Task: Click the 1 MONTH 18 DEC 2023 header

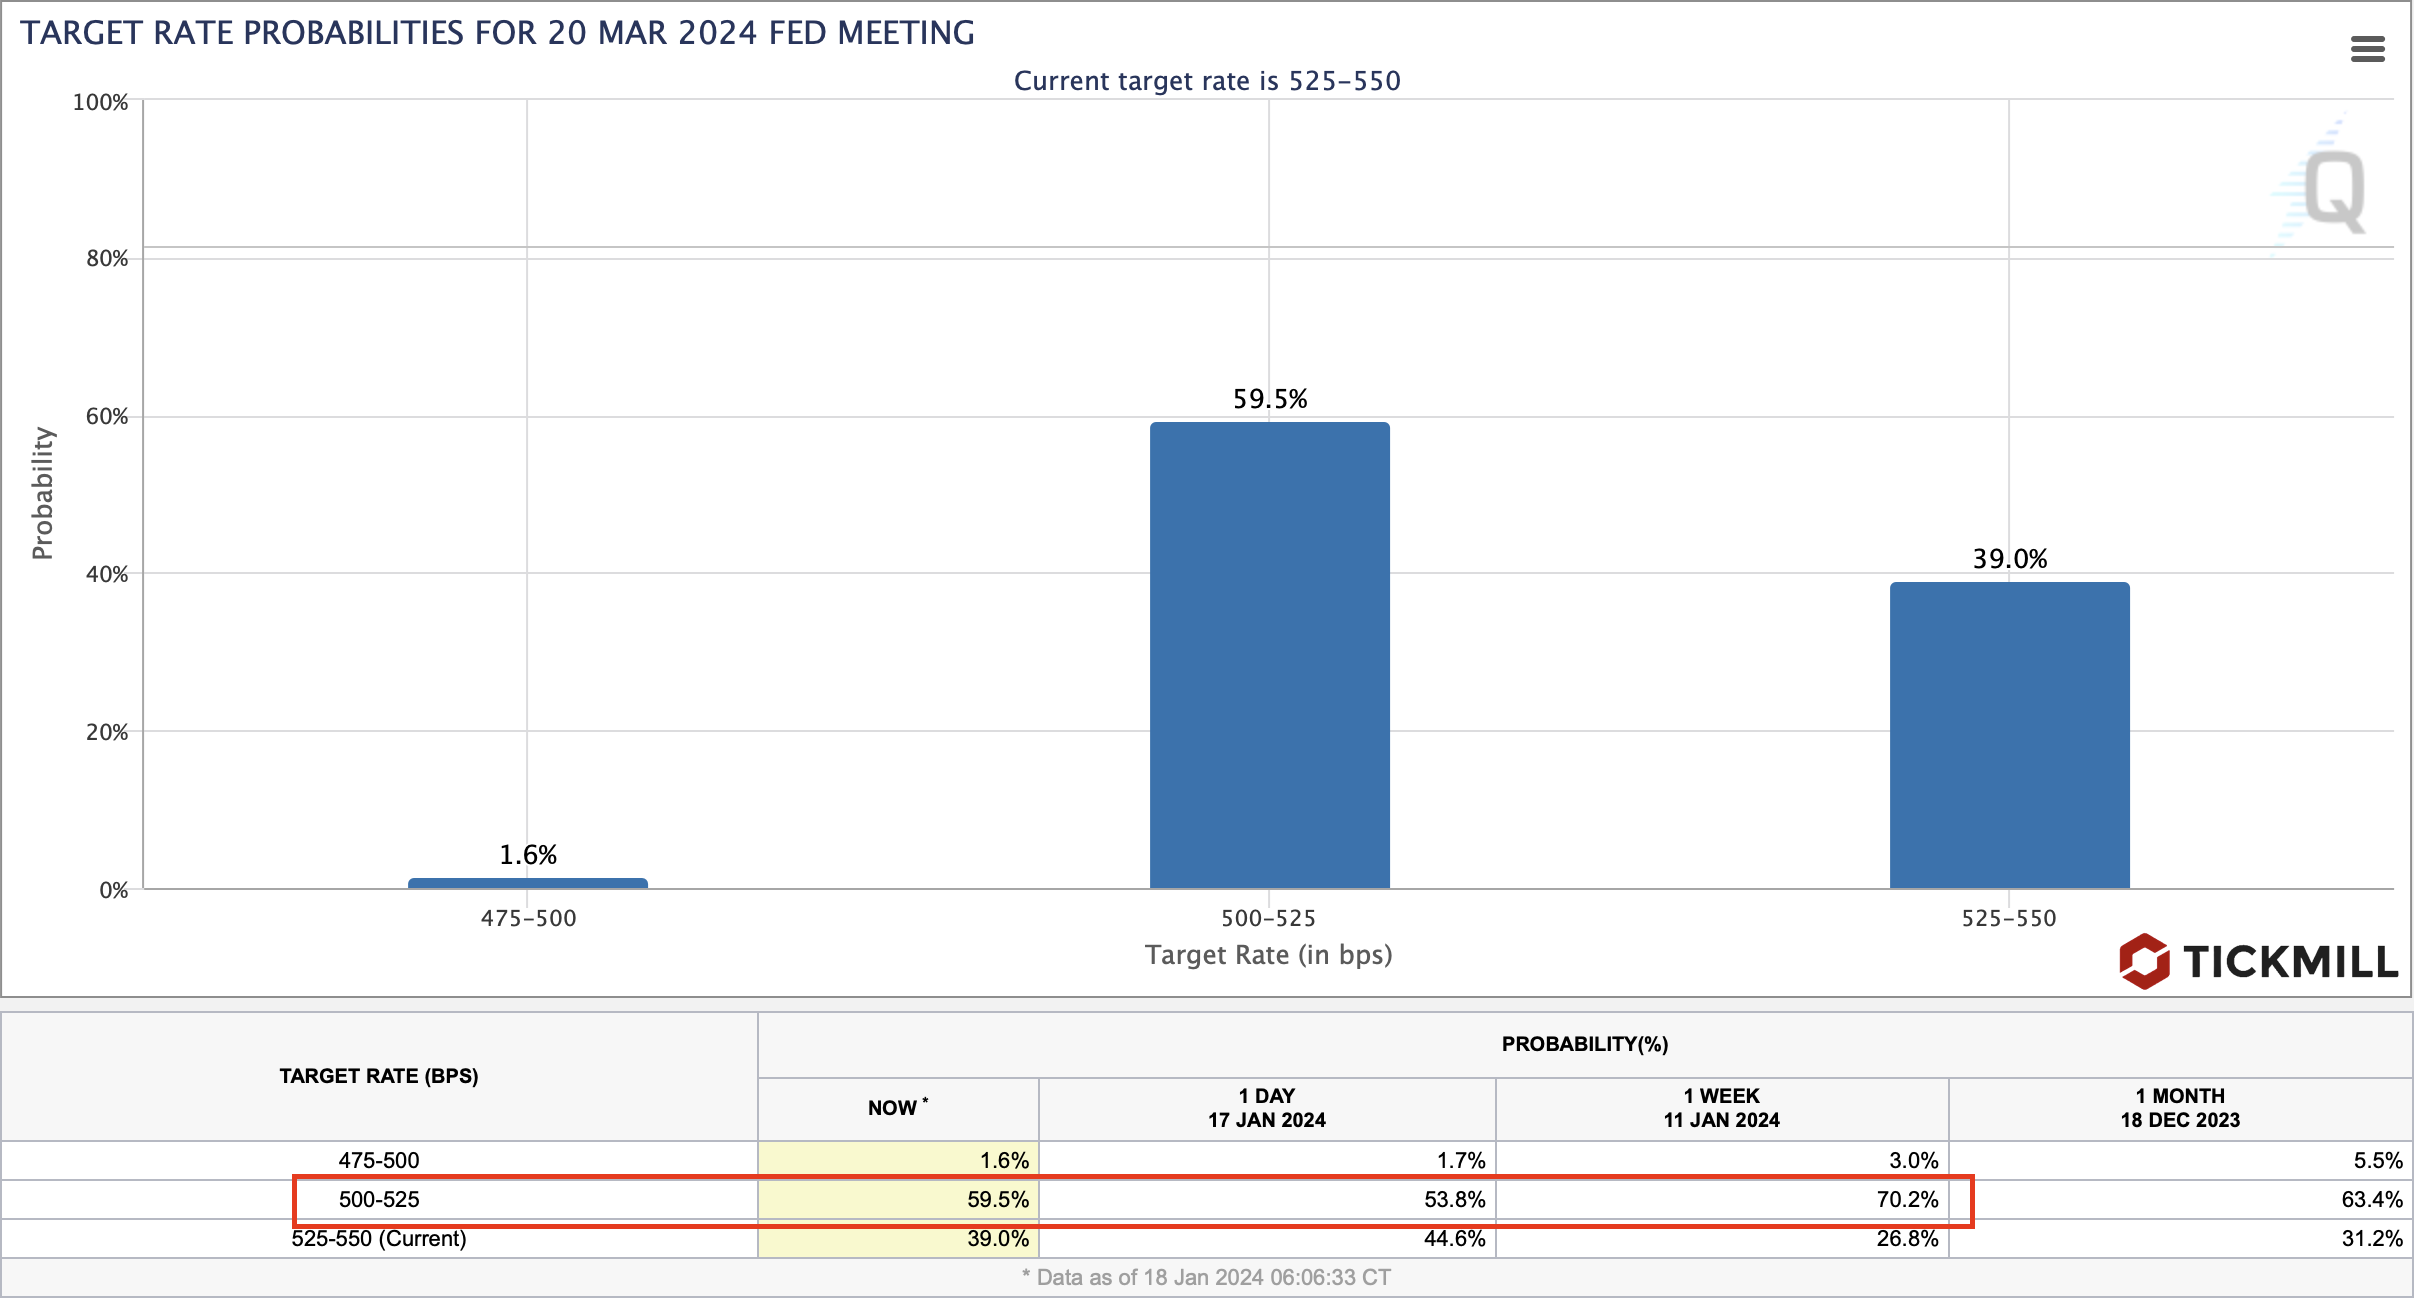Action: (x=2179, y=1108)
